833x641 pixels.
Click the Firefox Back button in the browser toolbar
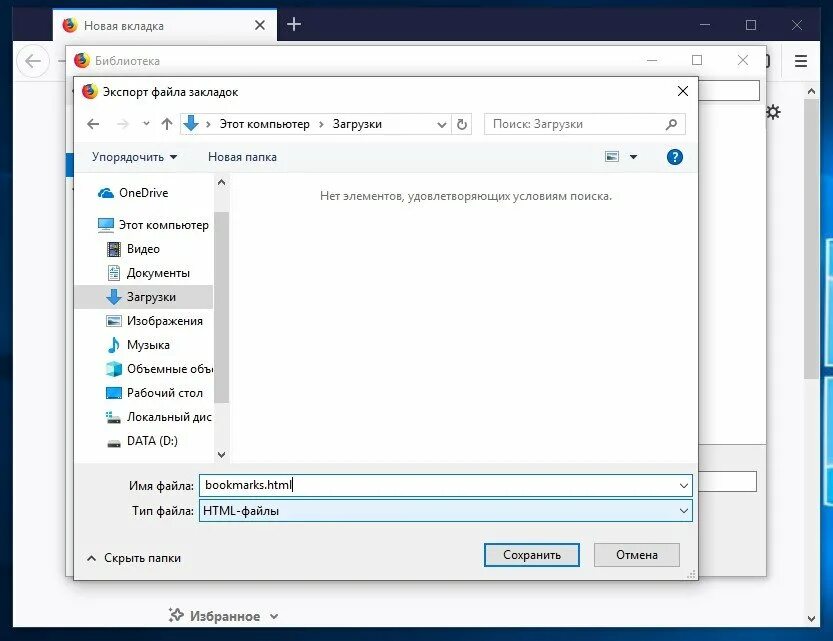click(x=33, y=62)
